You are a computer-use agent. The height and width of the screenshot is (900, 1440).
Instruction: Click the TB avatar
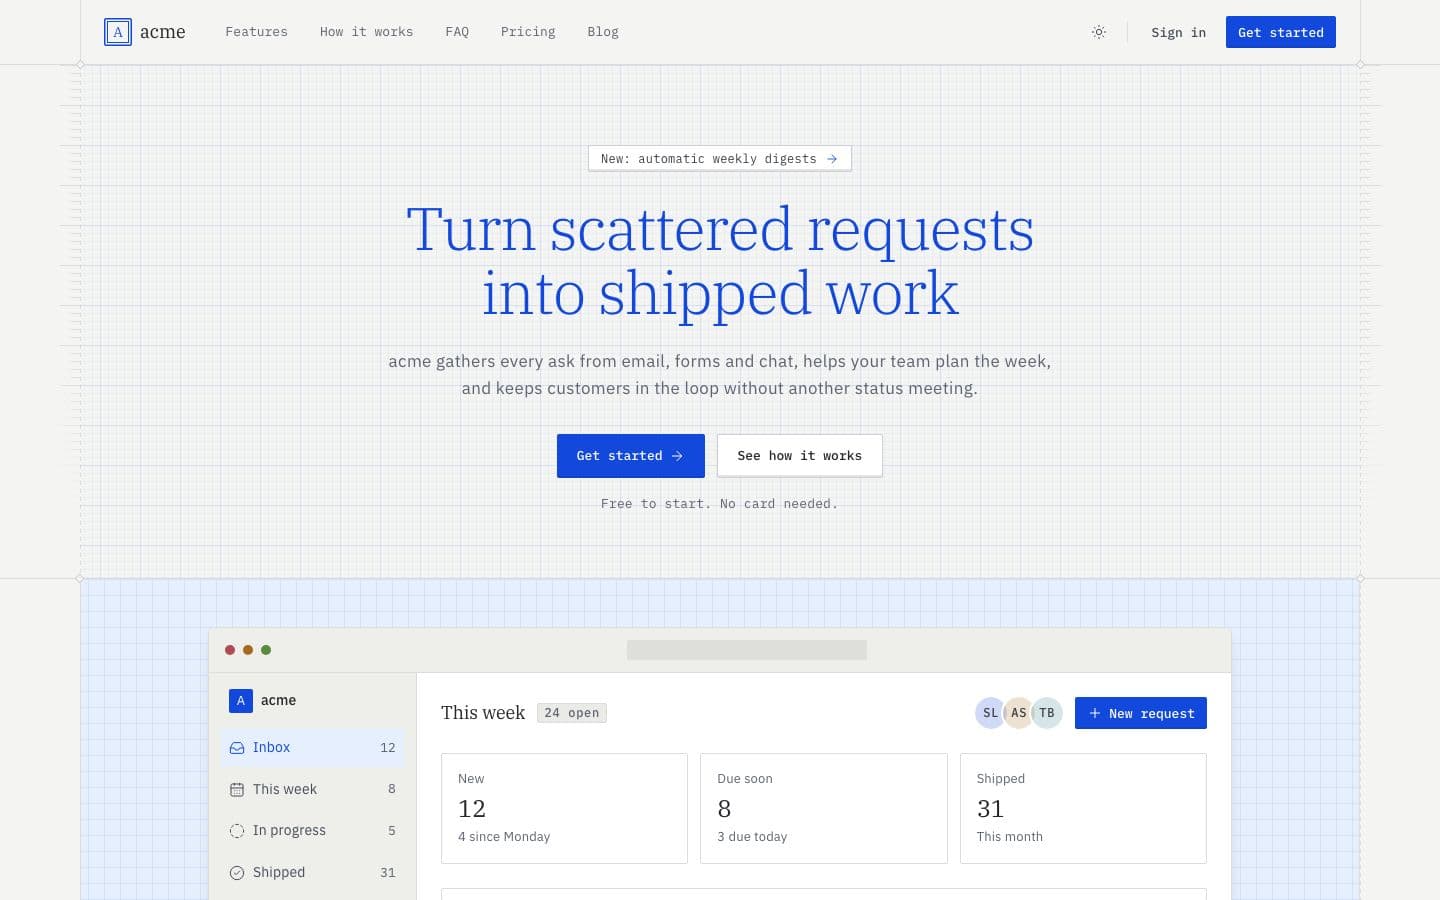click(1046, 713)
